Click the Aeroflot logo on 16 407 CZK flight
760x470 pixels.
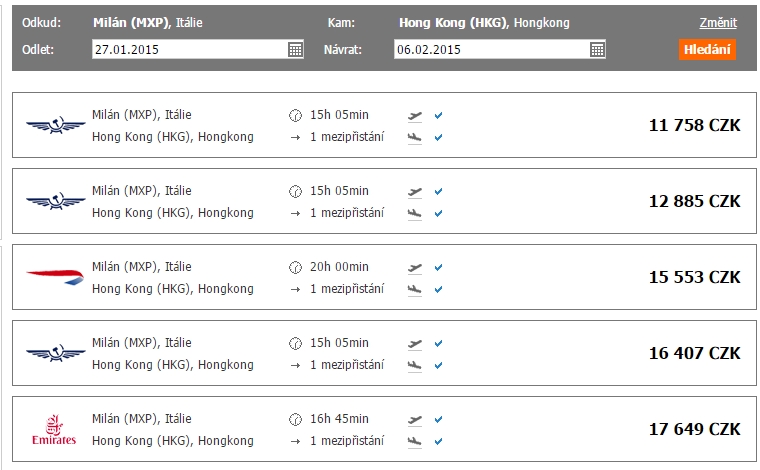point(56,354)
